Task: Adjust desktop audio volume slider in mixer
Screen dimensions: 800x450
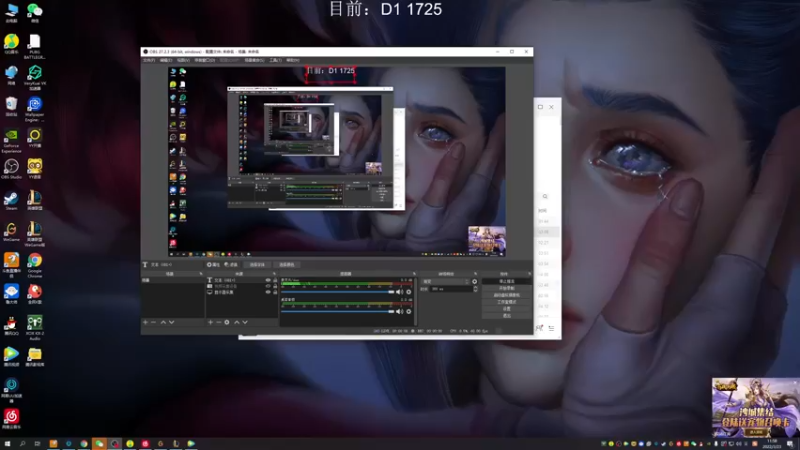Action: click(338, 311)
